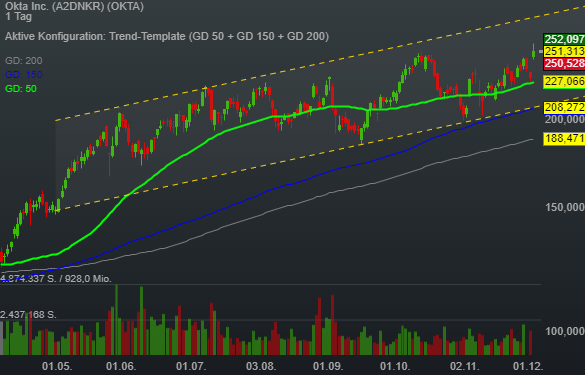Click the 01.10. date axis label

tap(395, 366)
